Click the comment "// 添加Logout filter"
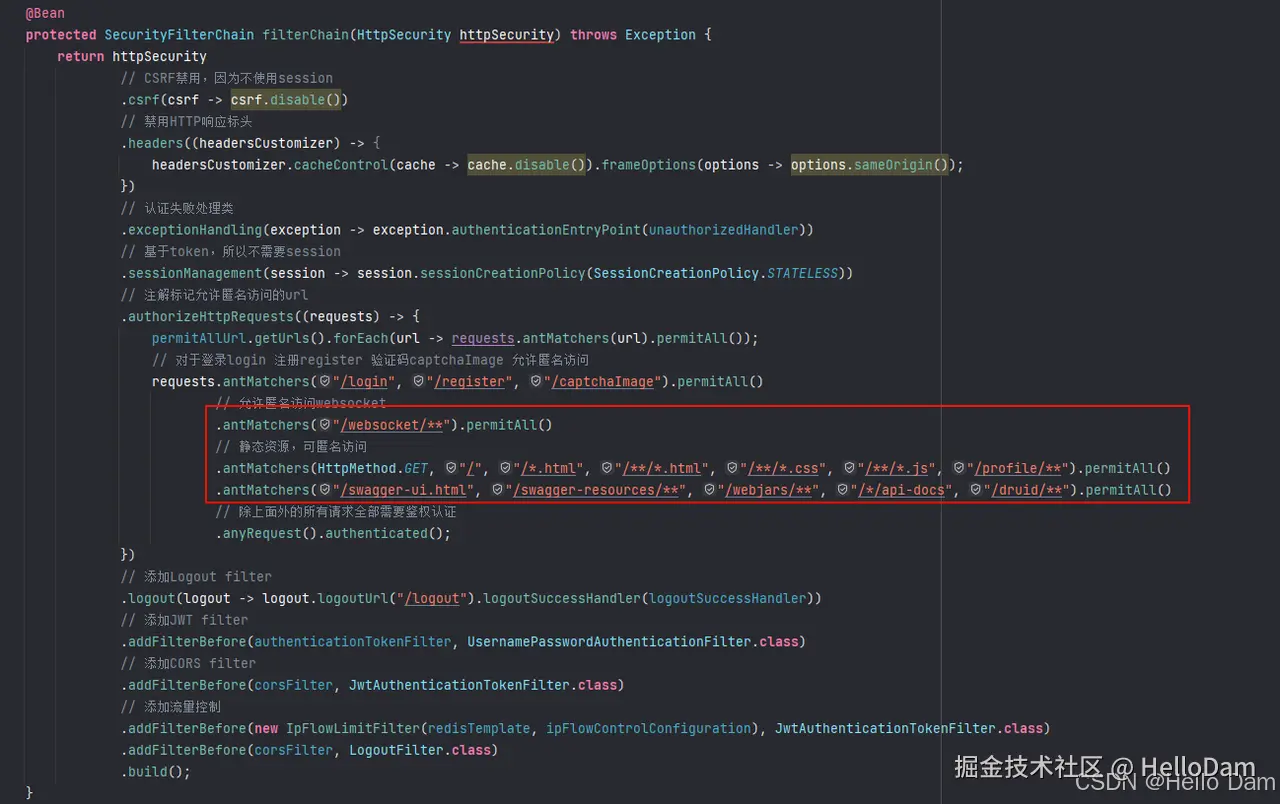 point(196,577)
